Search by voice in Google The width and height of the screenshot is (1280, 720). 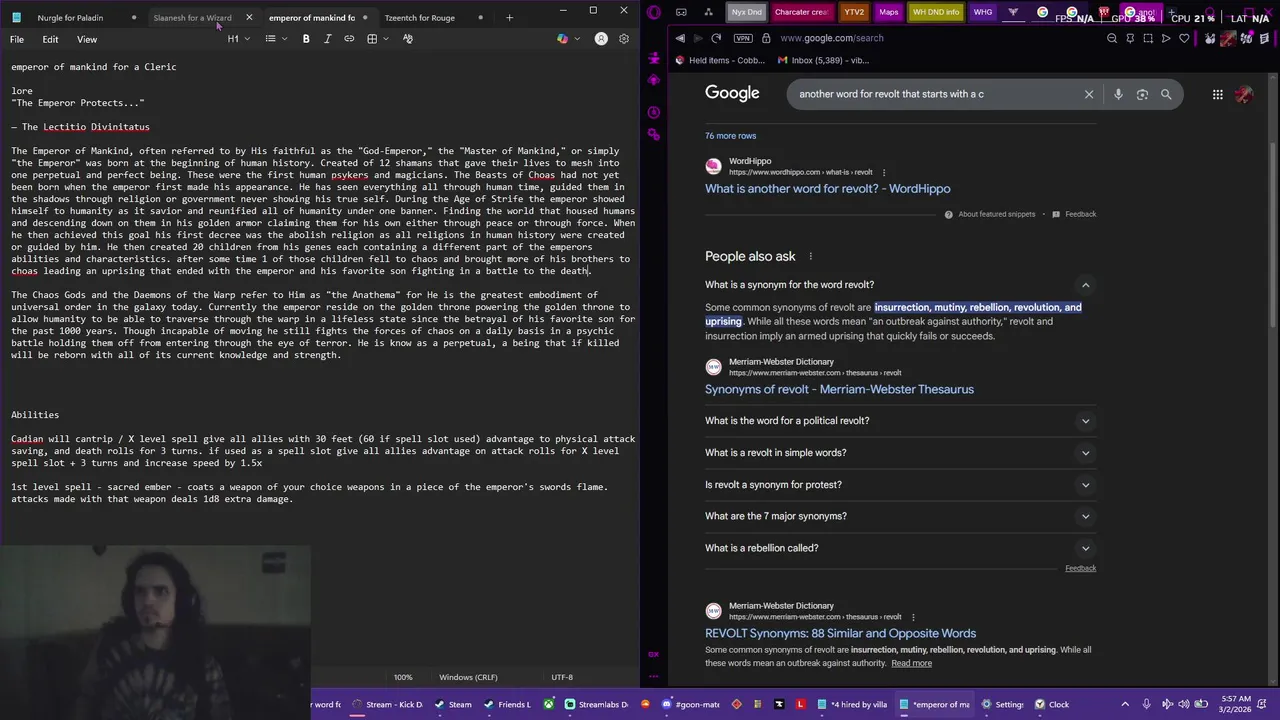click(1118, 94)
